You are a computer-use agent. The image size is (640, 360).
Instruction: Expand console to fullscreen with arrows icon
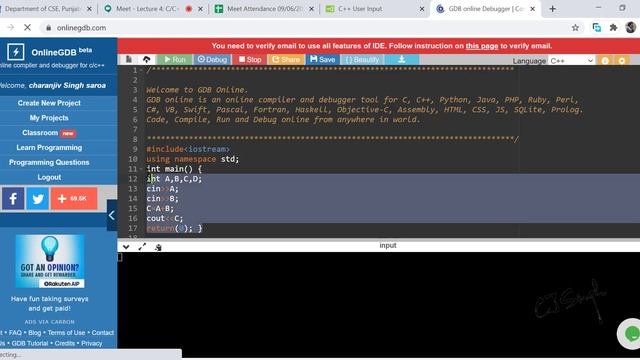(142, 247)
